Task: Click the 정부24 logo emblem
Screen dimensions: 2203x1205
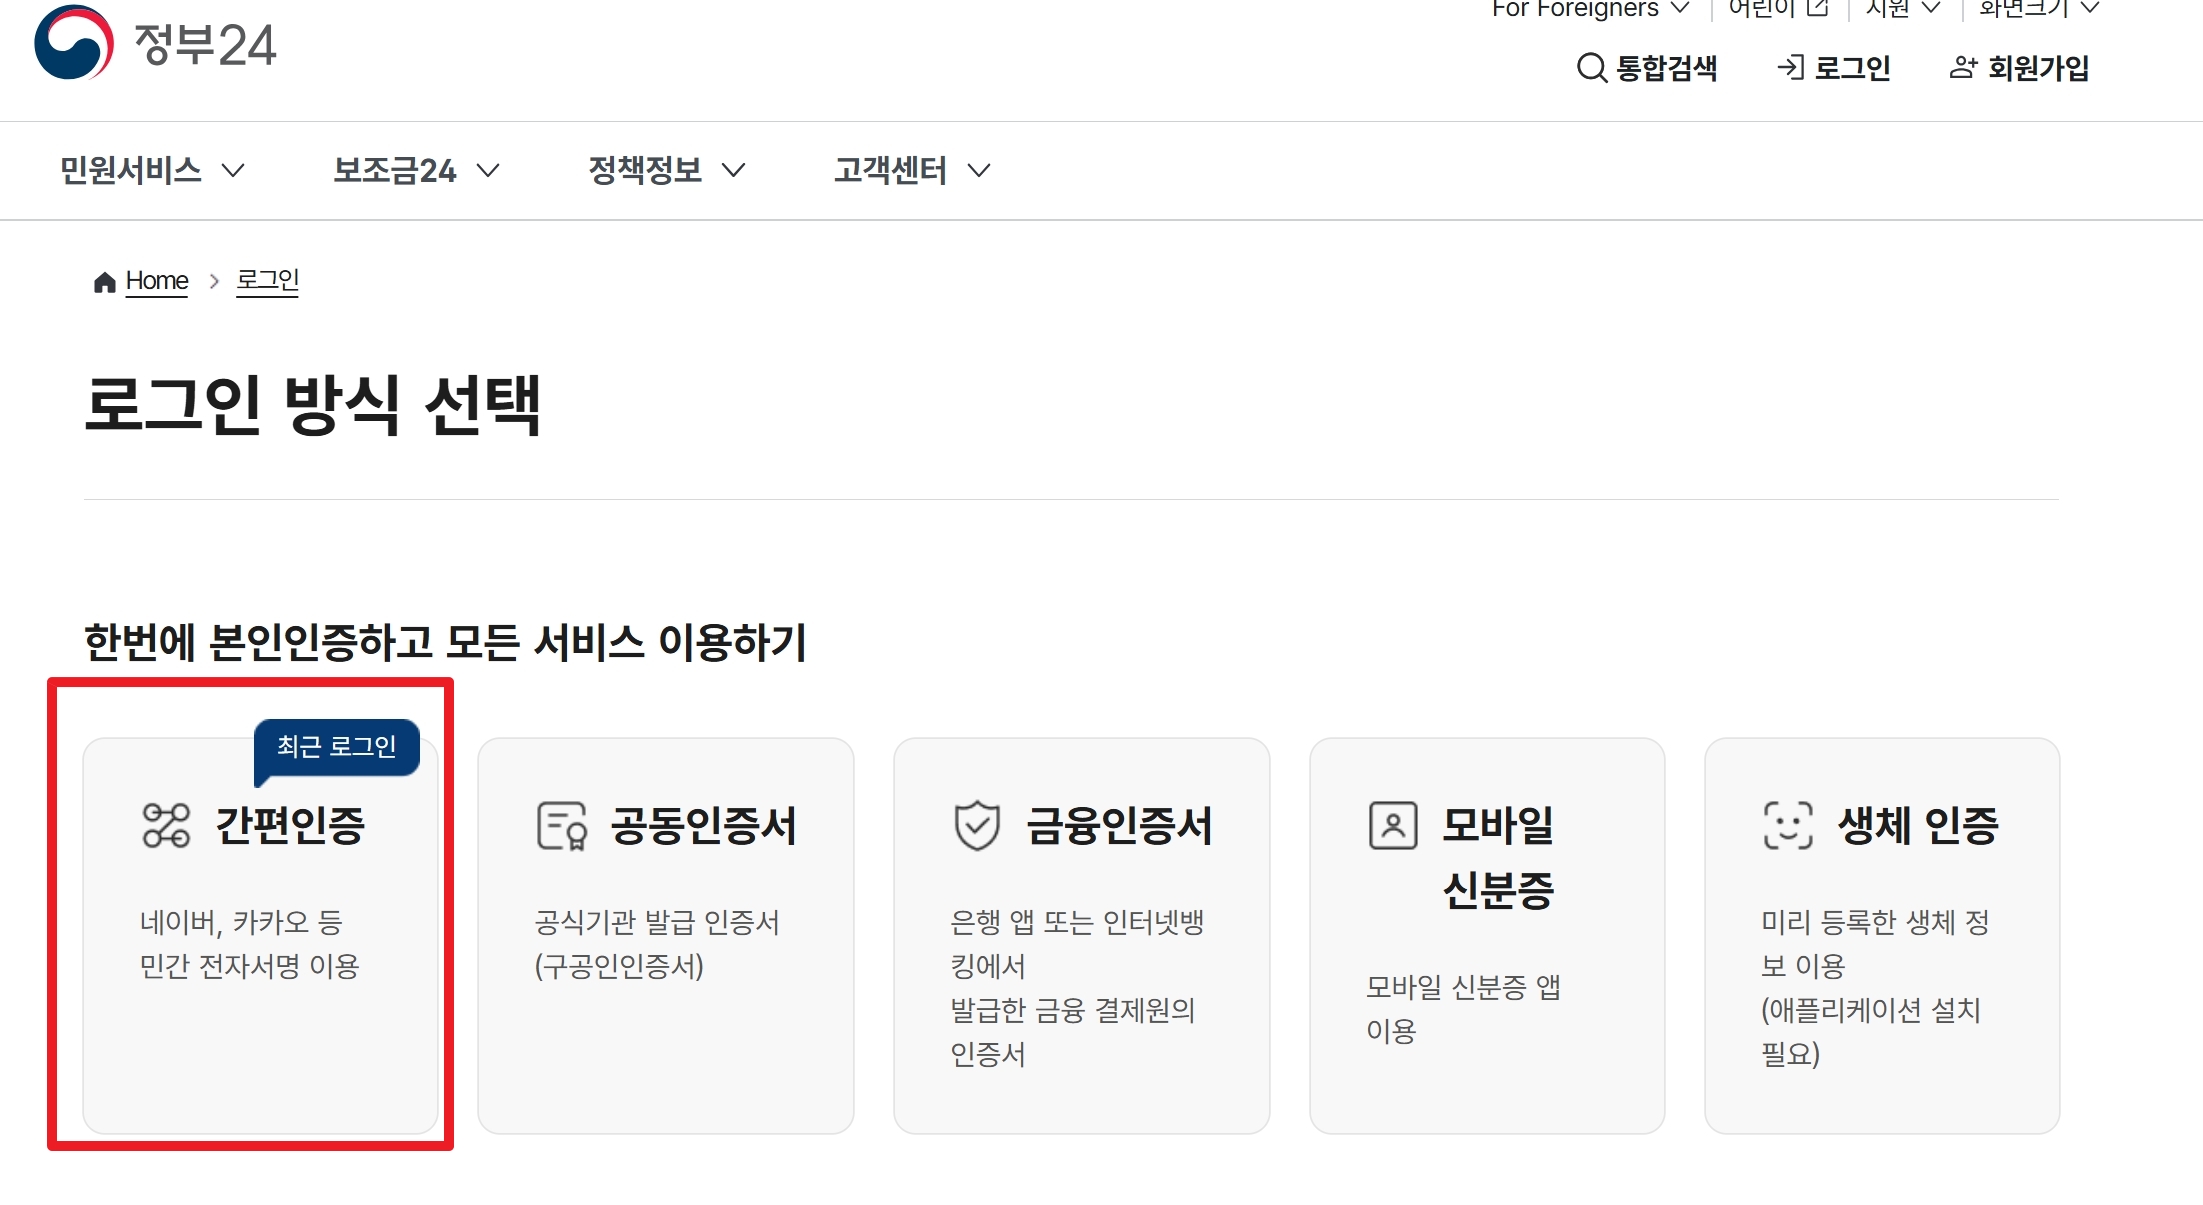Action: [x=74, y=43]
